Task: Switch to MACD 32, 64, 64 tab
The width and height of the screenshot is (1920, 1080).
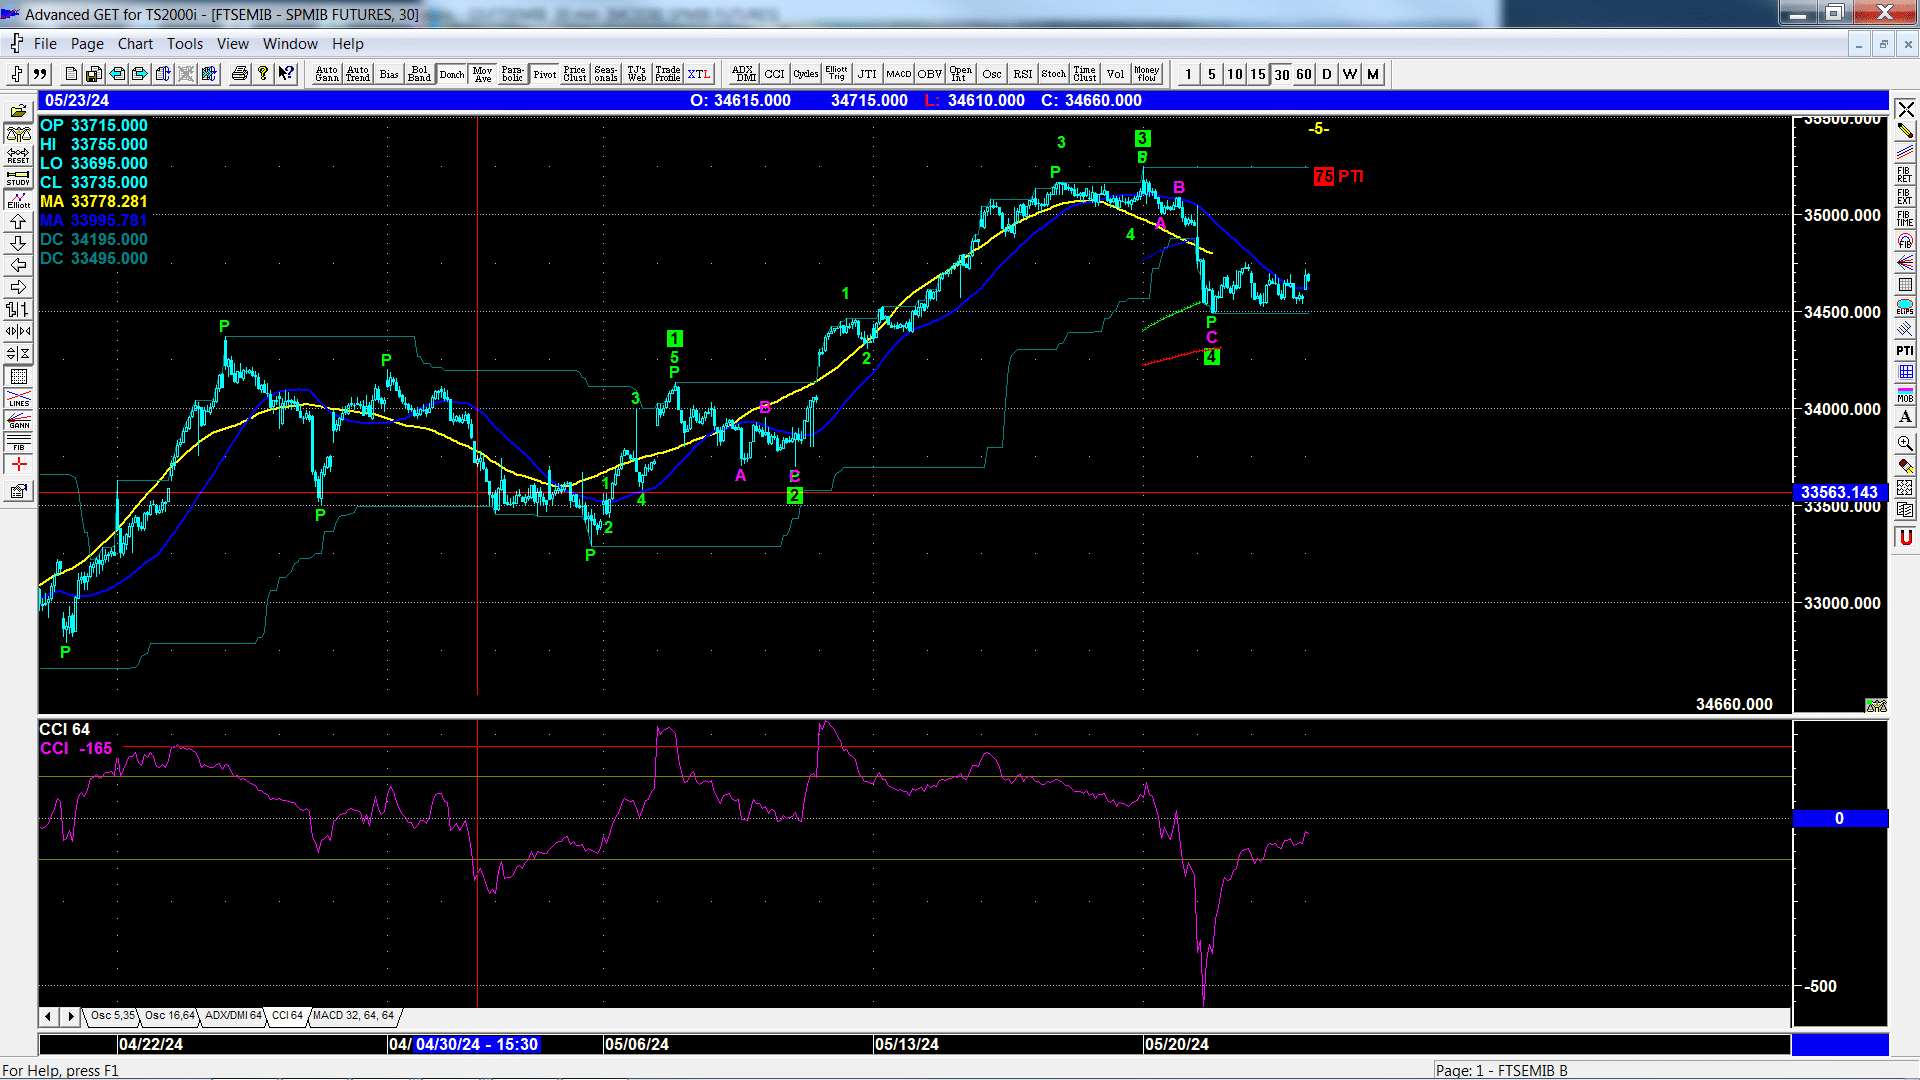Action: point(353,1016)
